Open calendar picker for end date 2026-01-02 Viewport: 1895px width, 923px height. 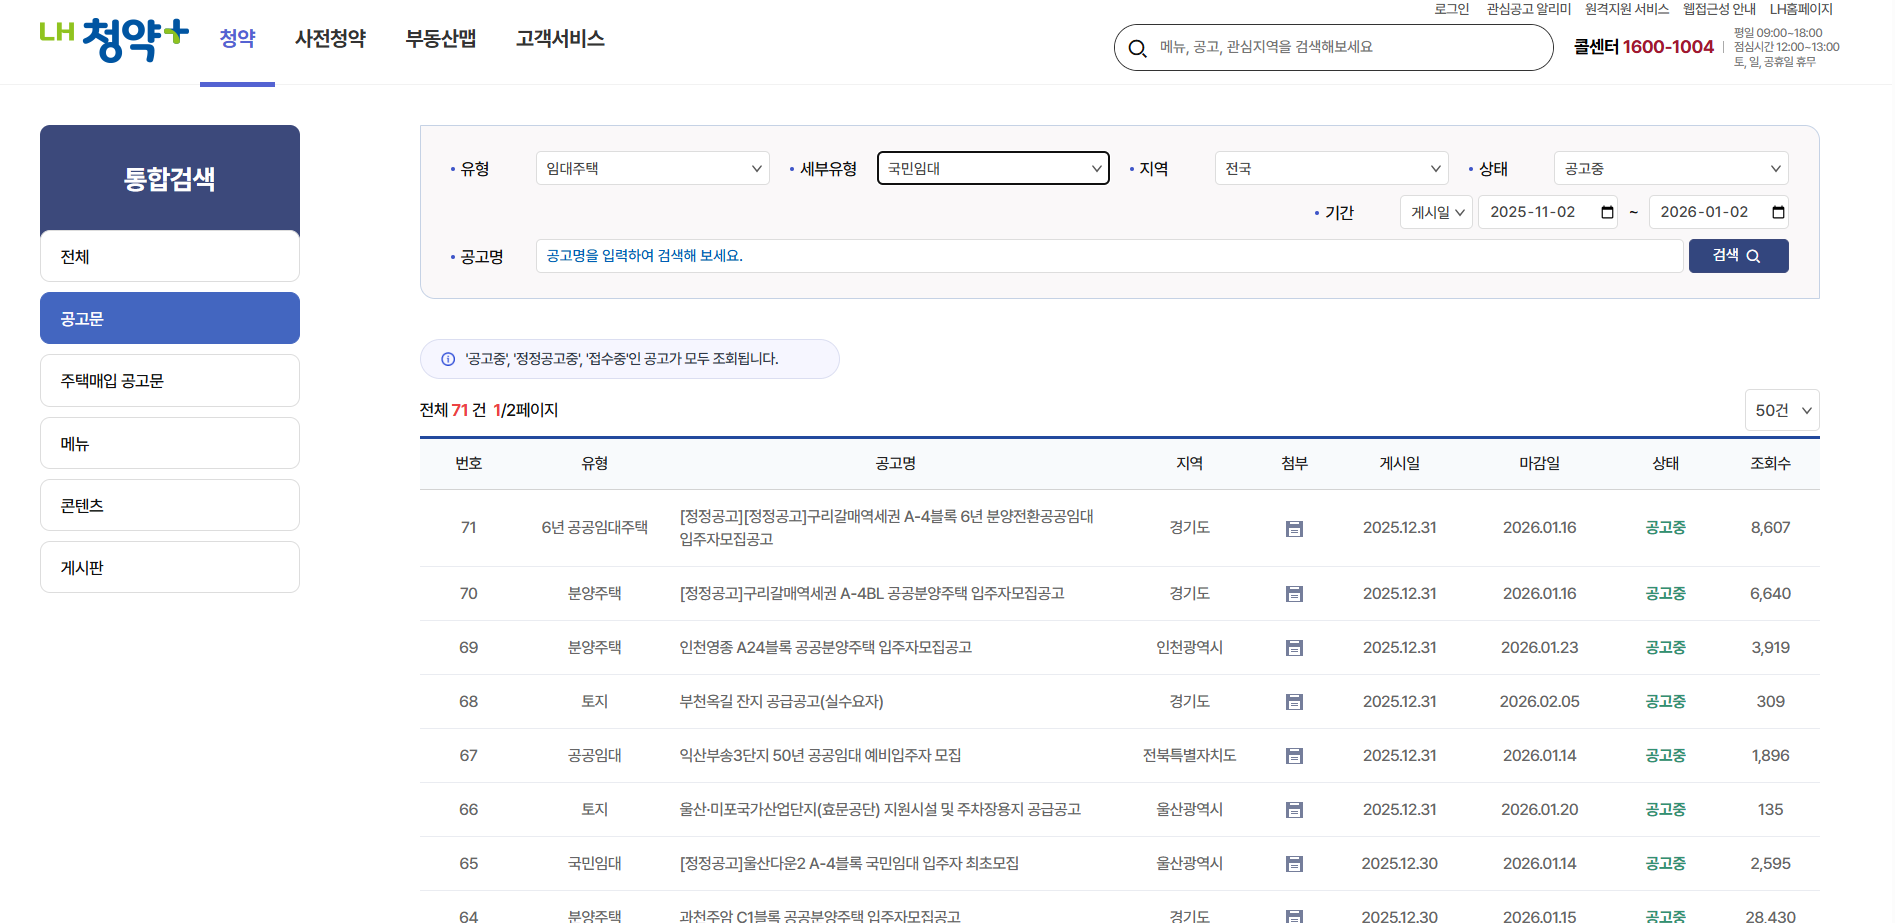pos(1778,212)
